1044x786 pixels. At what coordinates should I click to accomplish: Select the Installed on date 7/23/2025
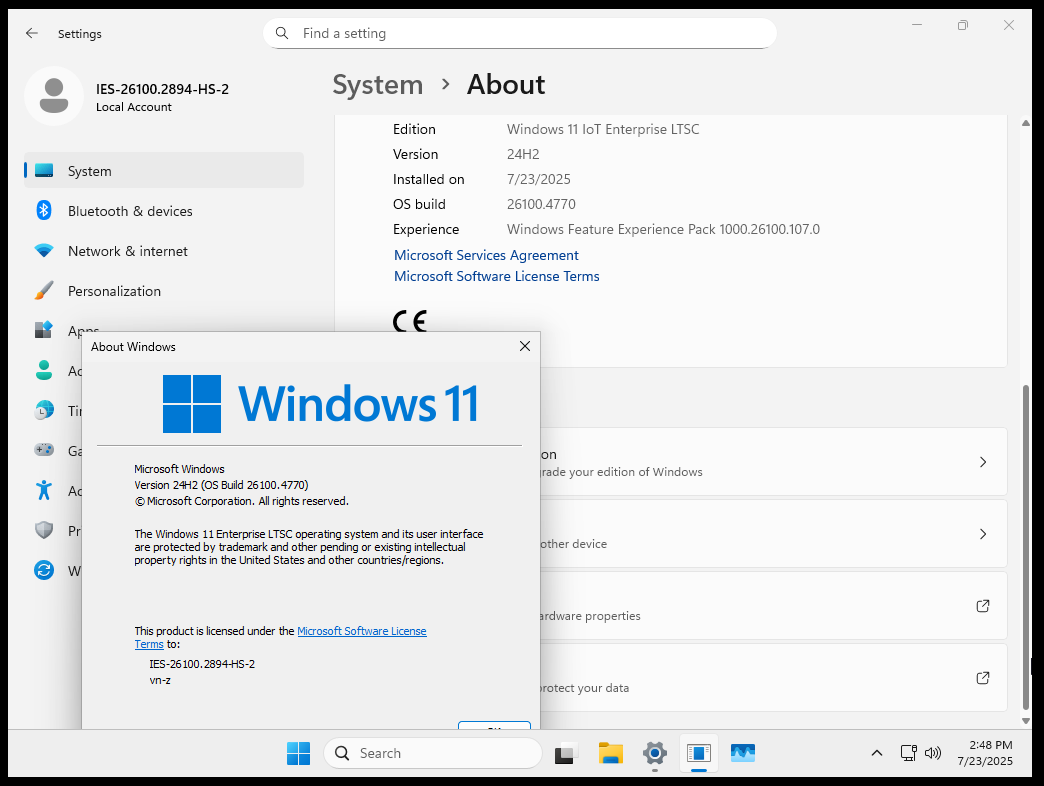point(539,180)
